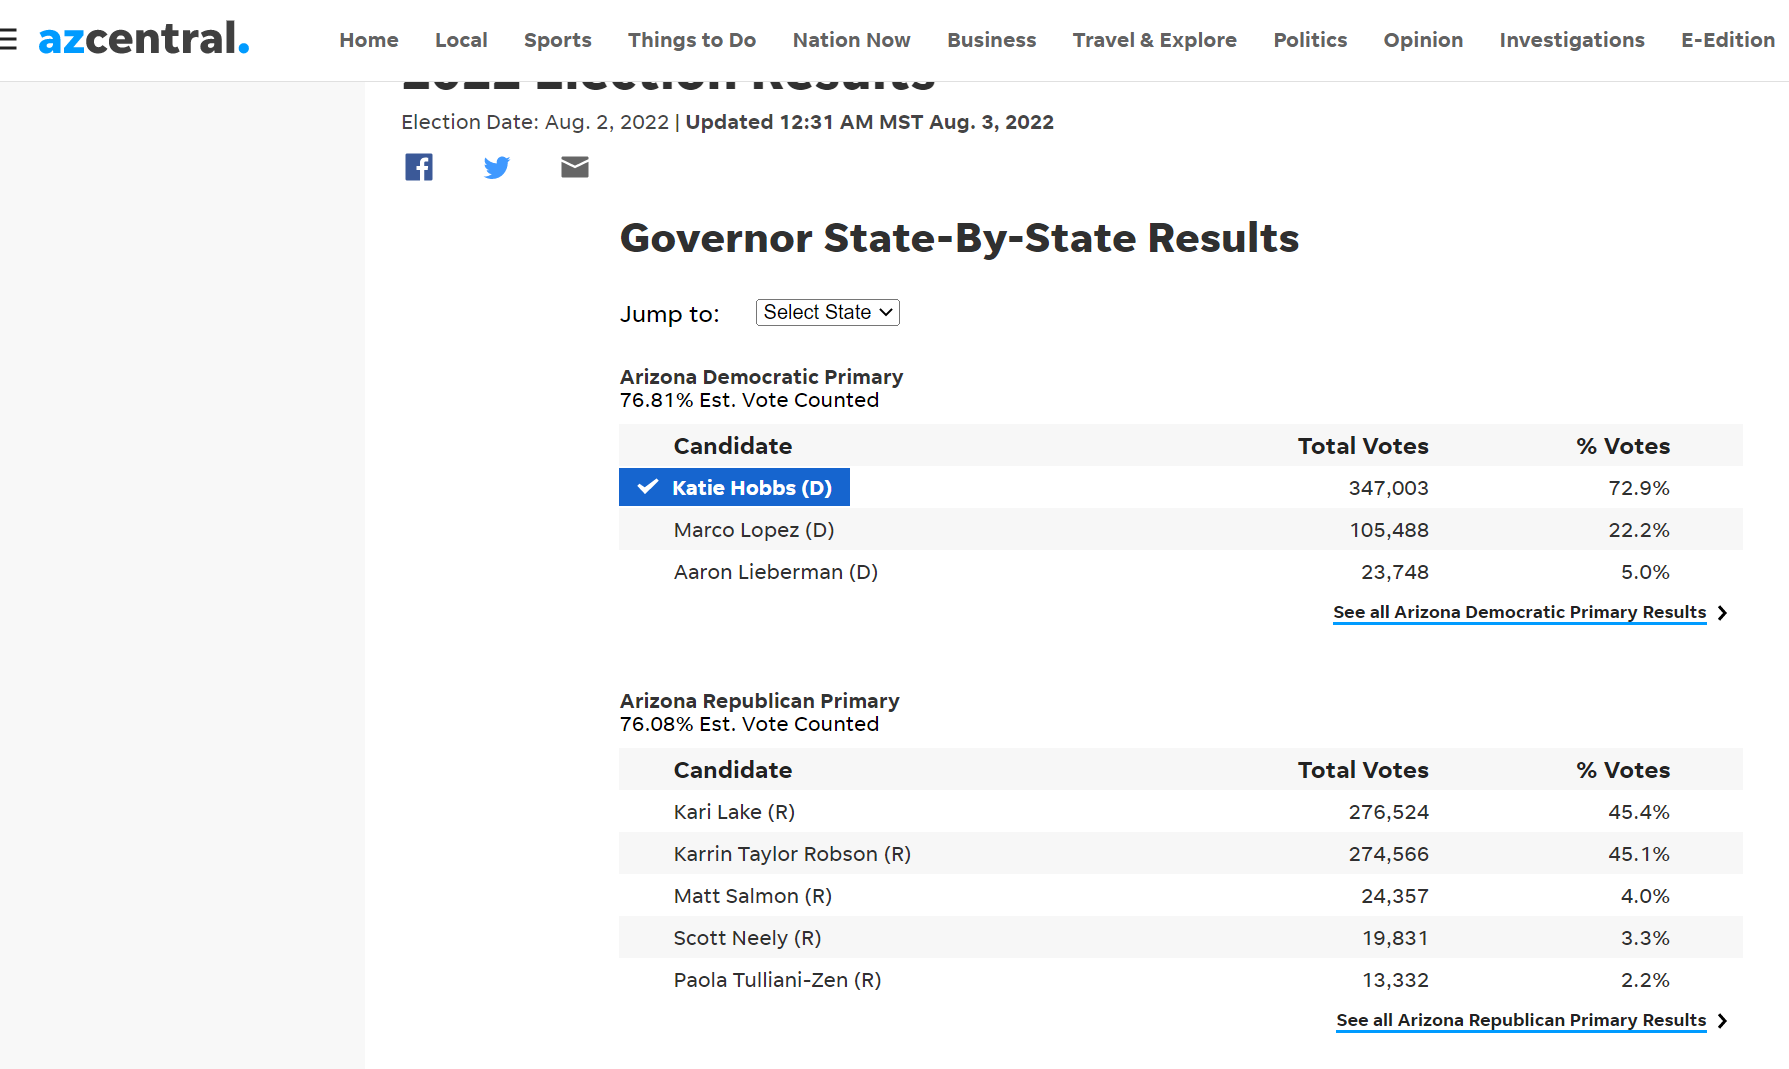Click the Jump to: label
The image size is (1789, 1069).
pos(669,314)
